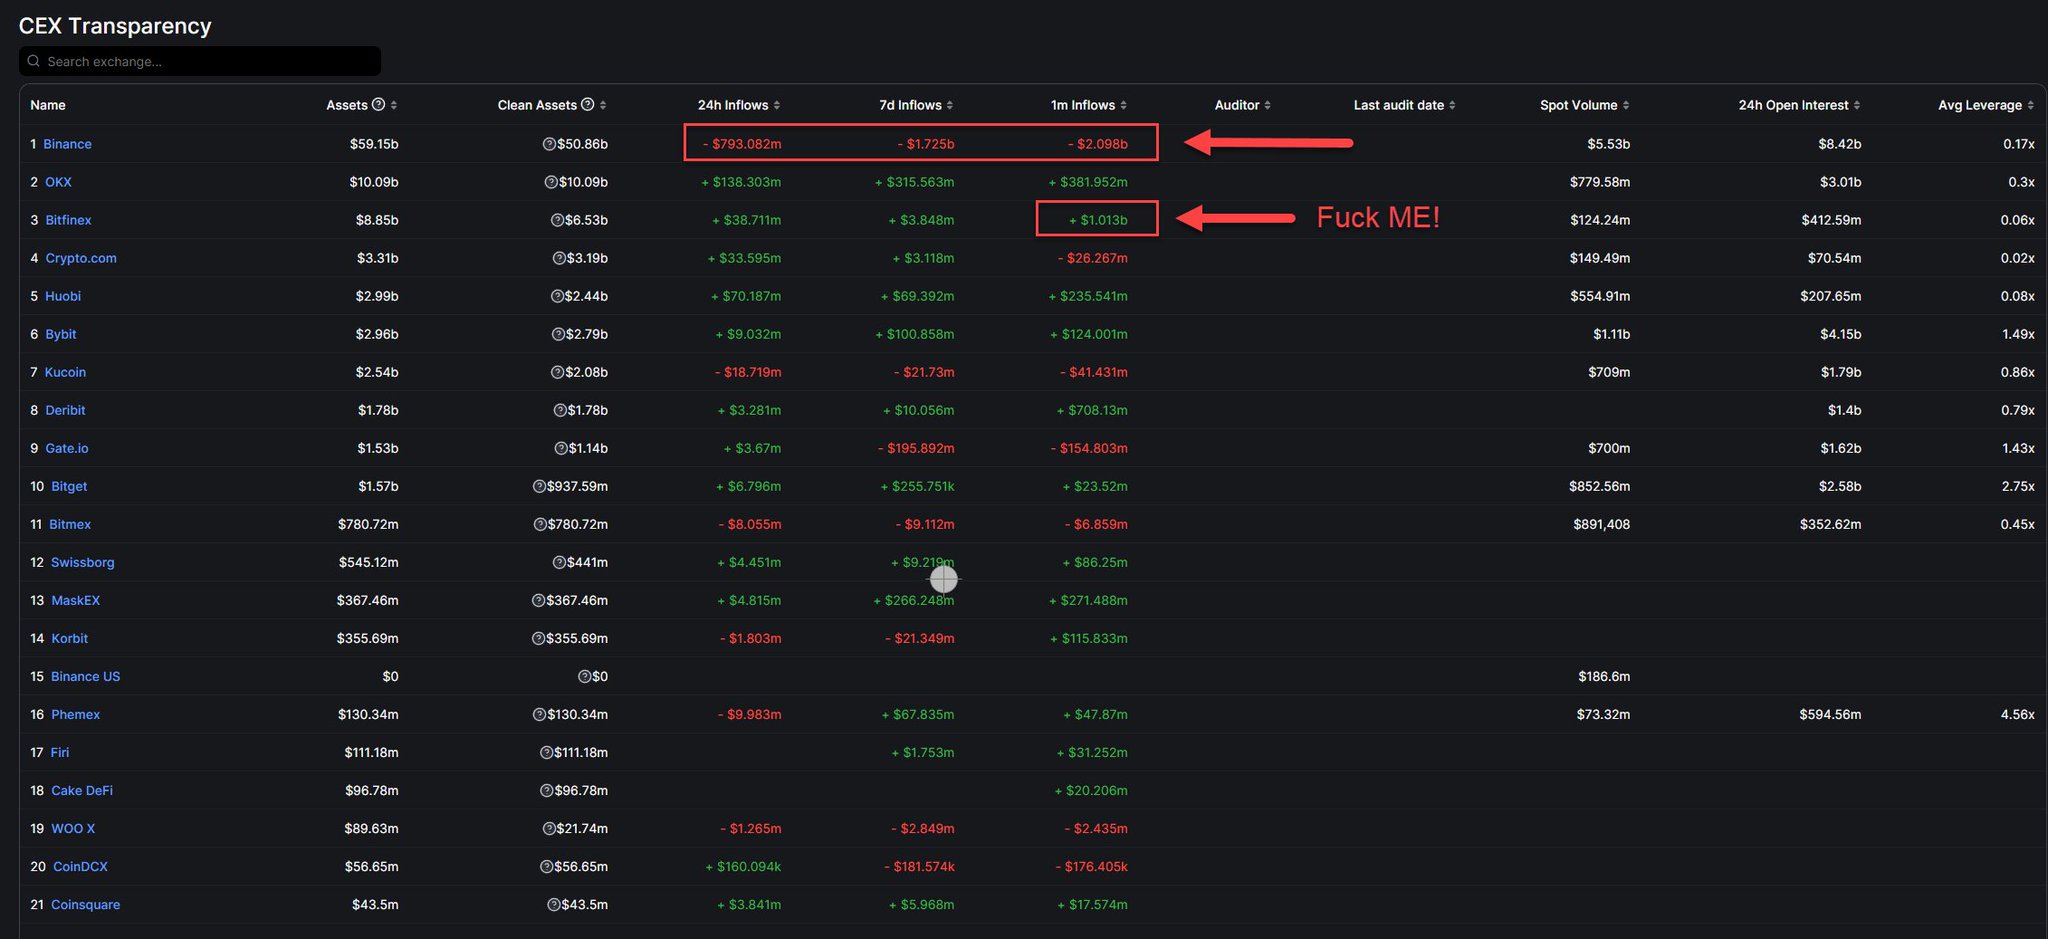Click the info icon beside Bybit clean assets $2.79b
Screen dimensions: 2048x939
click(x=558, y=334)
